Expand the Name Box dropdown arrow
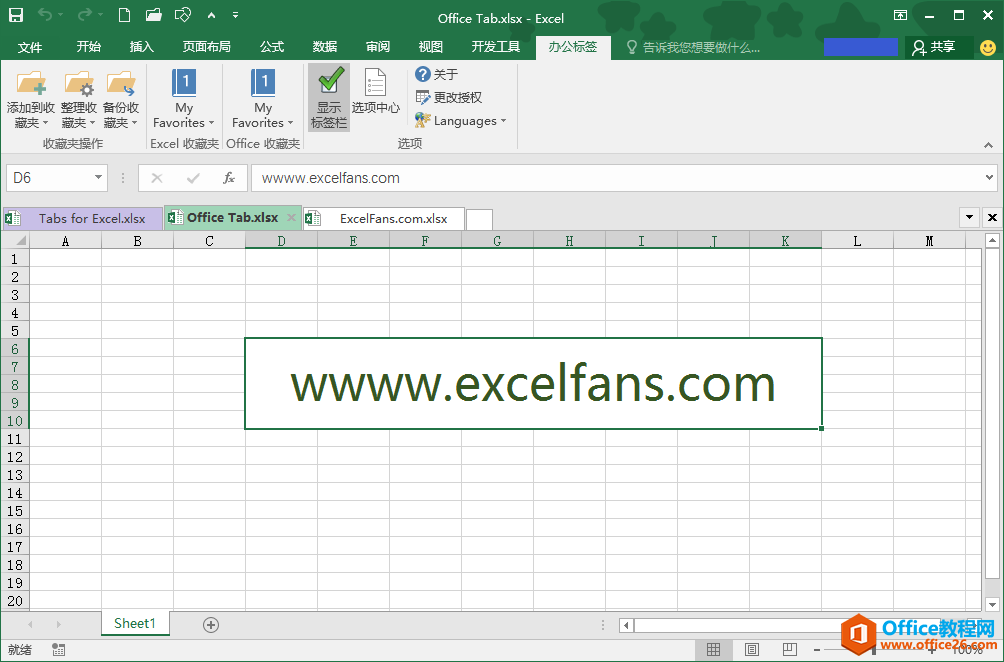Image resolution: width=1004 pixels, height=662 pixels. click(99, 177)
